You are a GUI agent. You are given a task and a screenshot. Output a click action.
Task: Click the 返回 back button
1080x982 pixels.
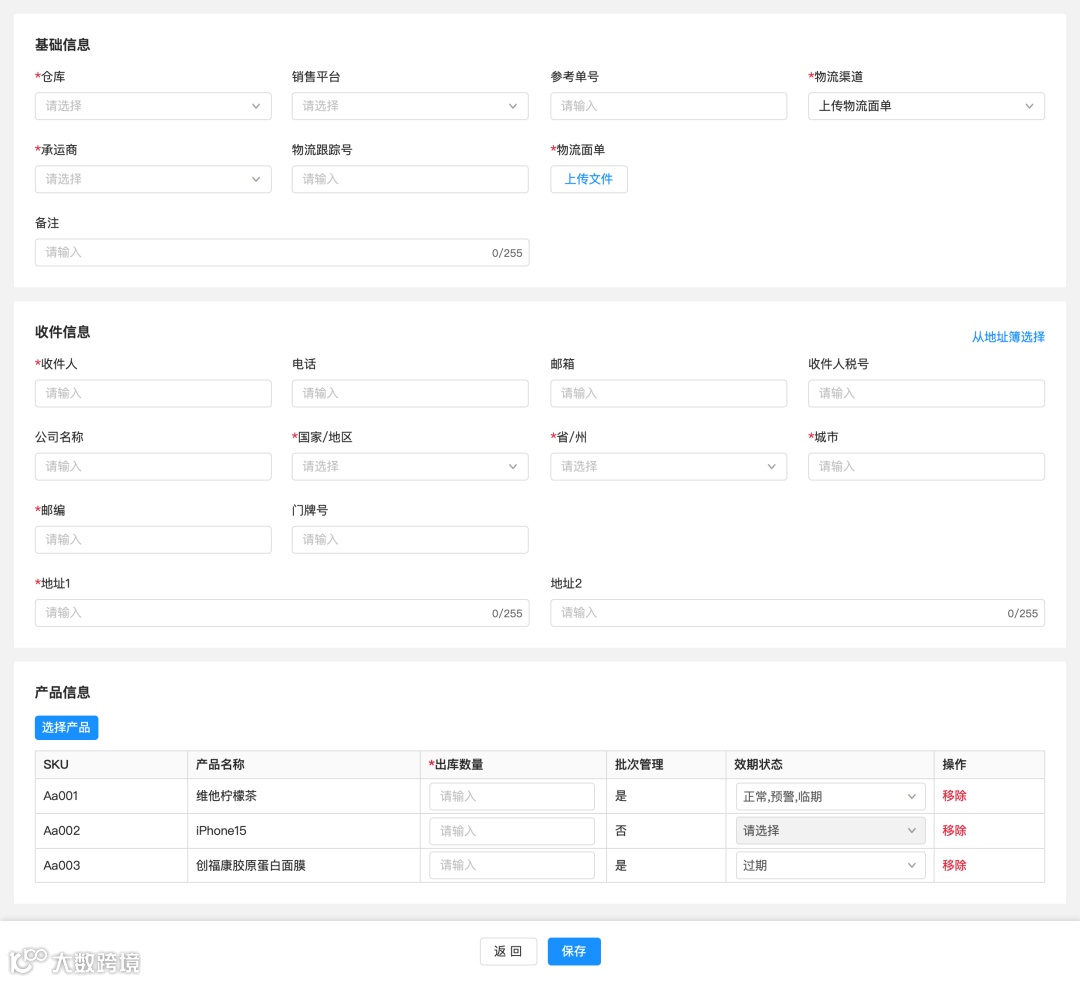[508, 951]
